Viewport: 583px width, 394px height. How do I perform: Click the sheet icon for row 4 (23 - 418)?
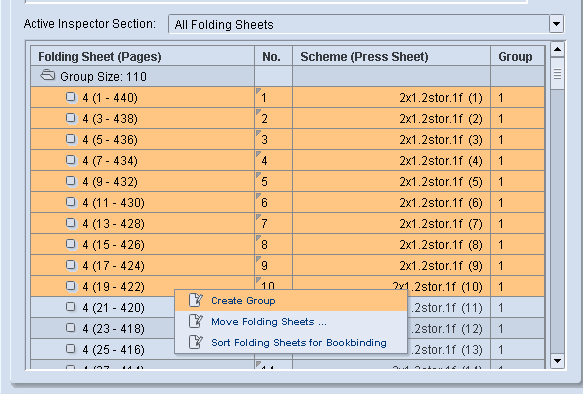tap(70, 328)
